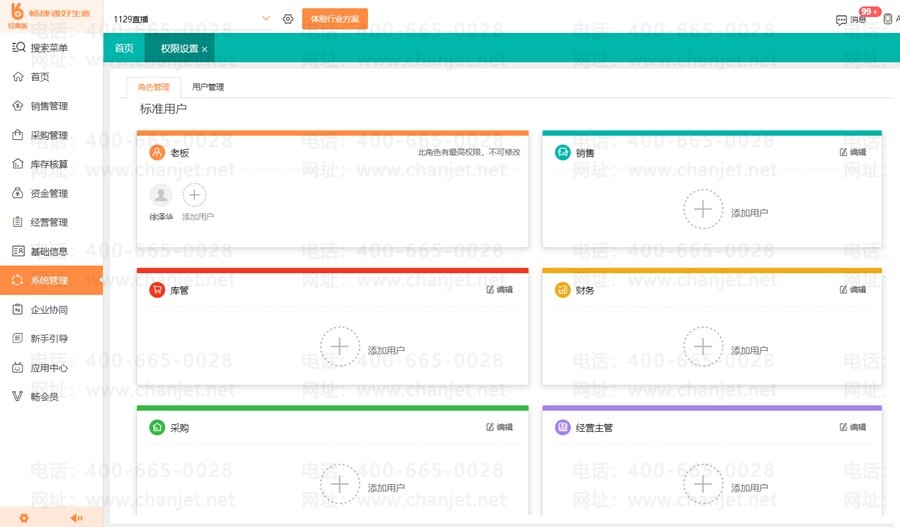Click the 经营主管 role purple icon
Viewport: 900px width, 527px height.
click(562, 427)
